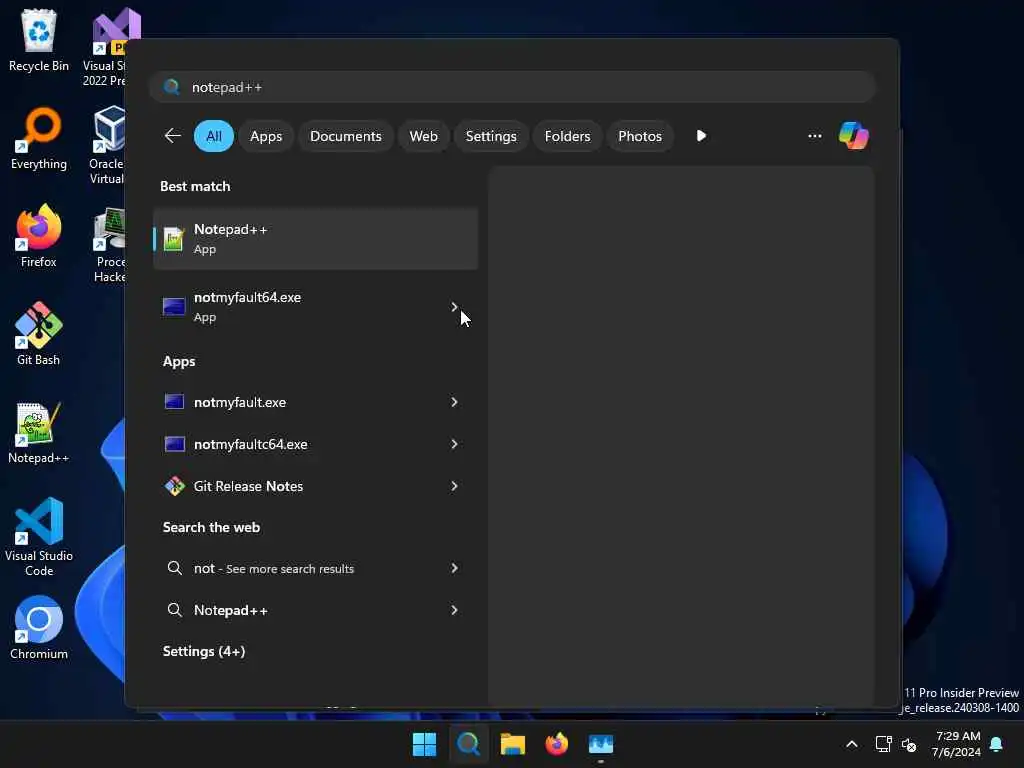Screen dimensions: 1024x768
Task: Show hidden tray icons chevron
Action: [x=852, y=744]
